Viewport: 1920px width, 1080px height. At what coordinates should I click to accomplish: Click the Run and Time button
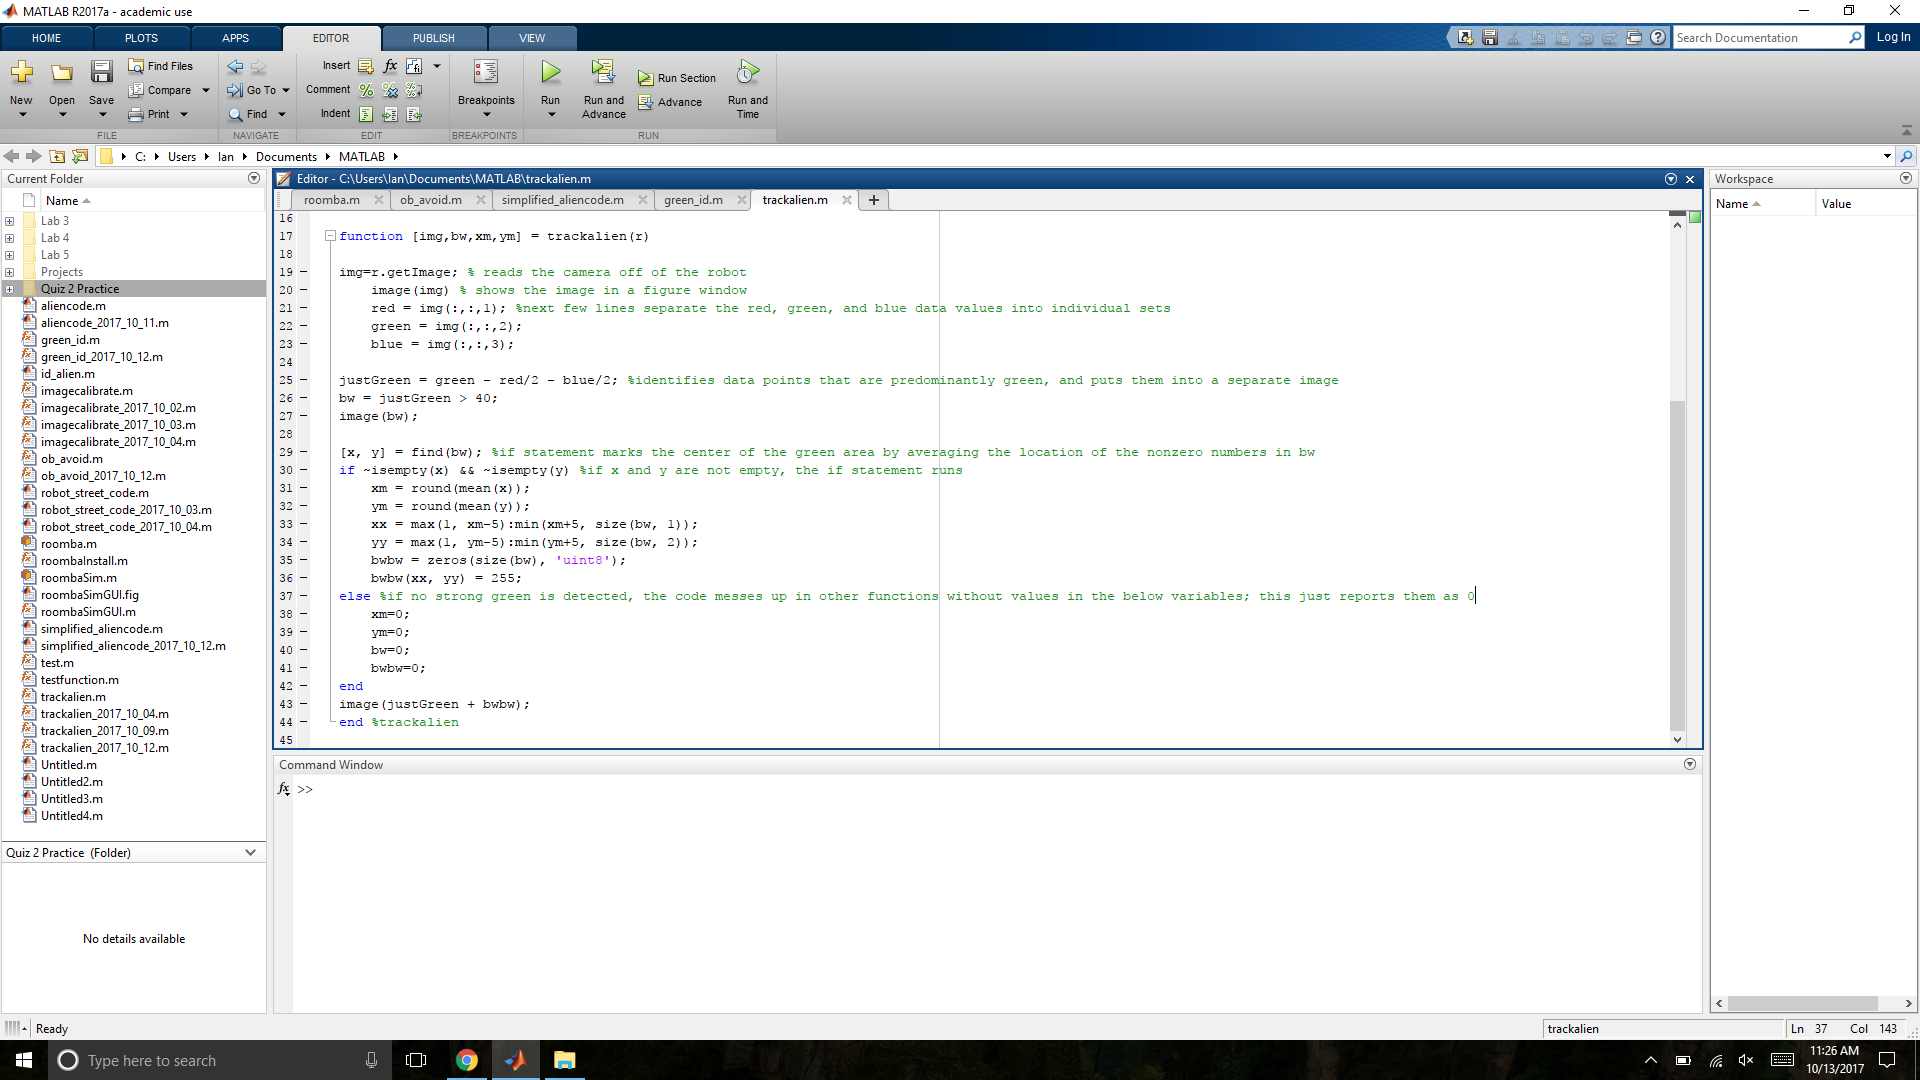[x=748, y=88]
